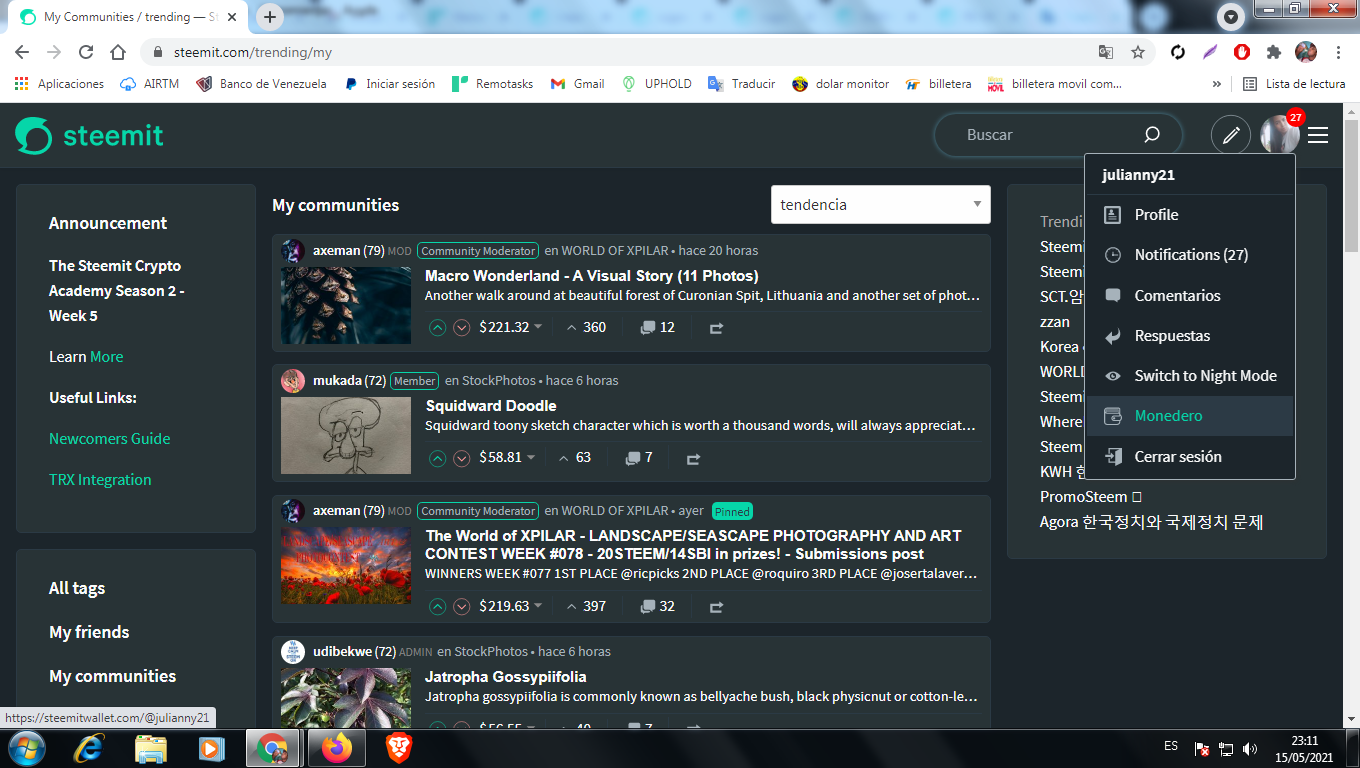Click the browser reload icon
1360x768 pixels.
(x=86, y=52)
